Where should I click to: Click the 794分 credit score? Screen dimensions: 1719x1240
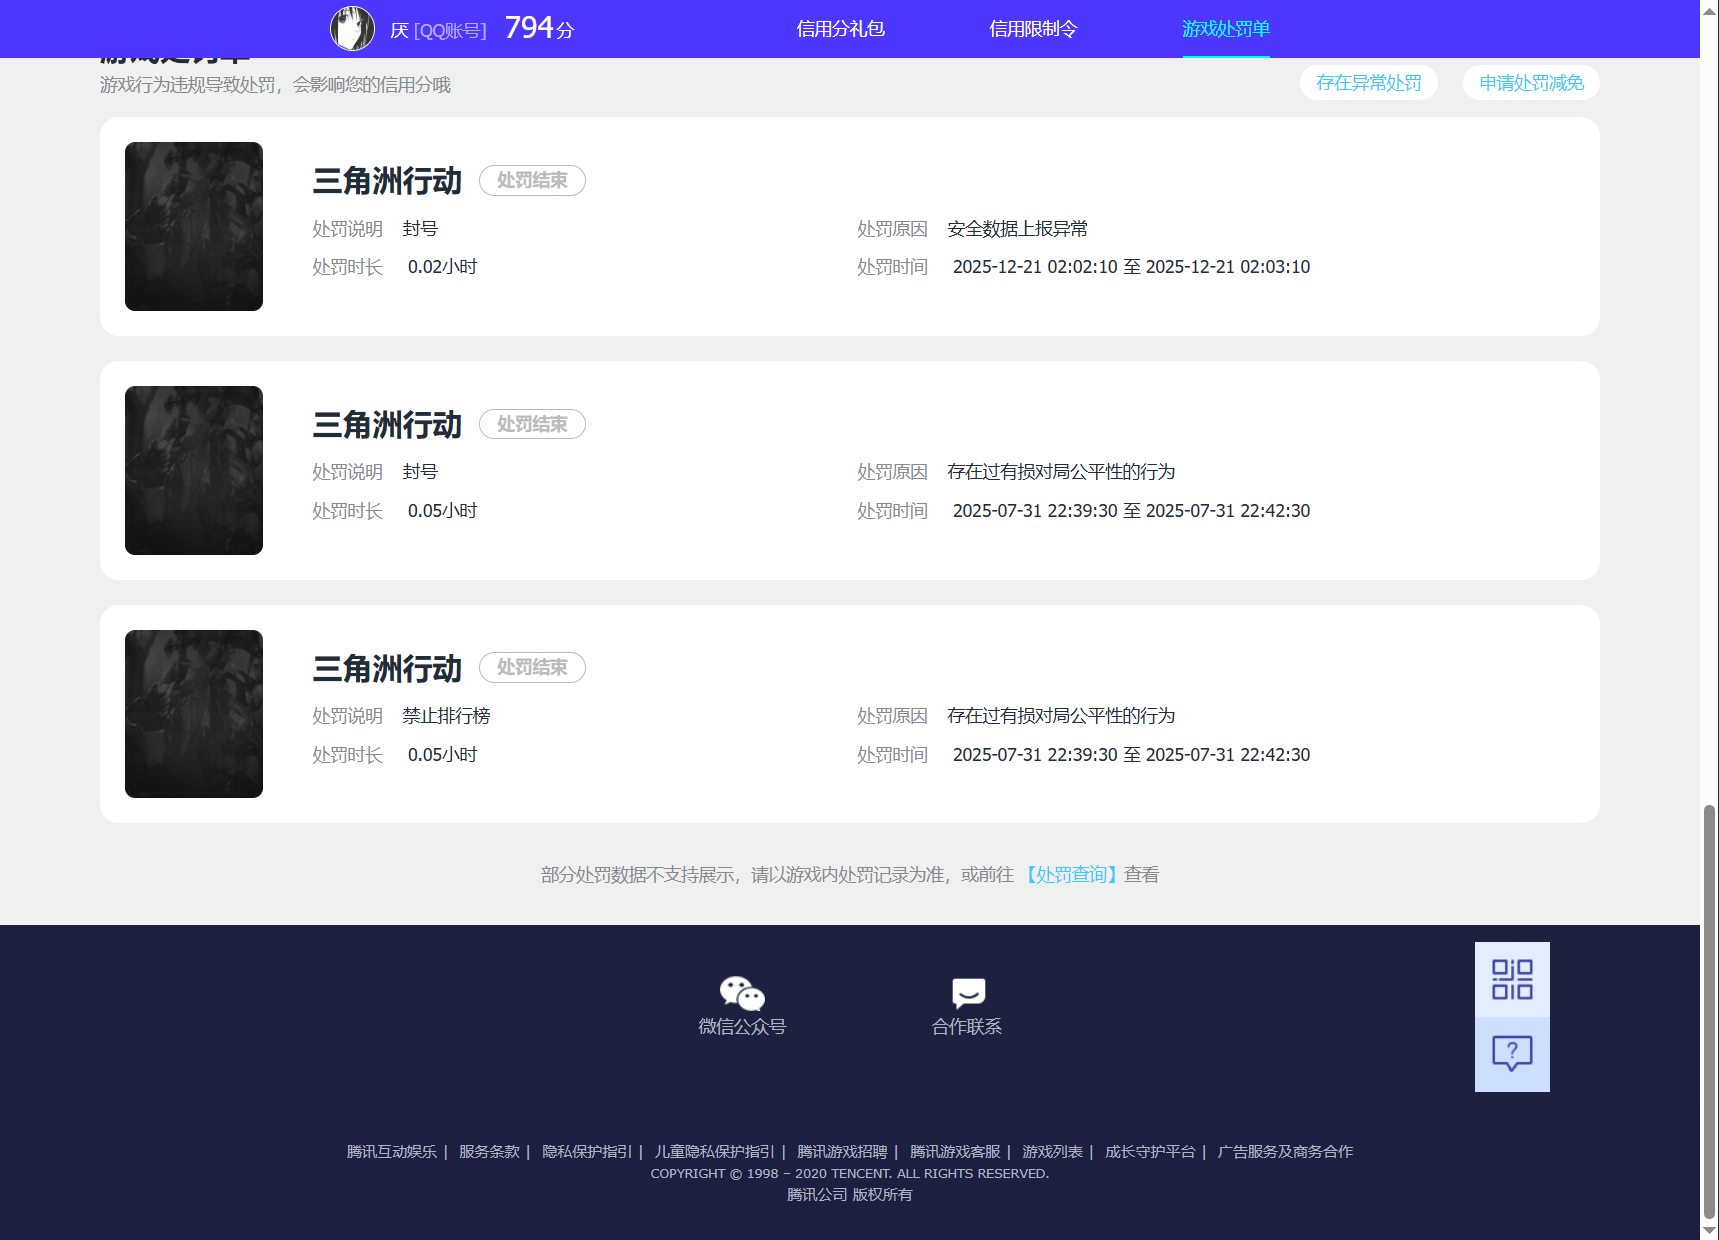click(x=540, y=28)
